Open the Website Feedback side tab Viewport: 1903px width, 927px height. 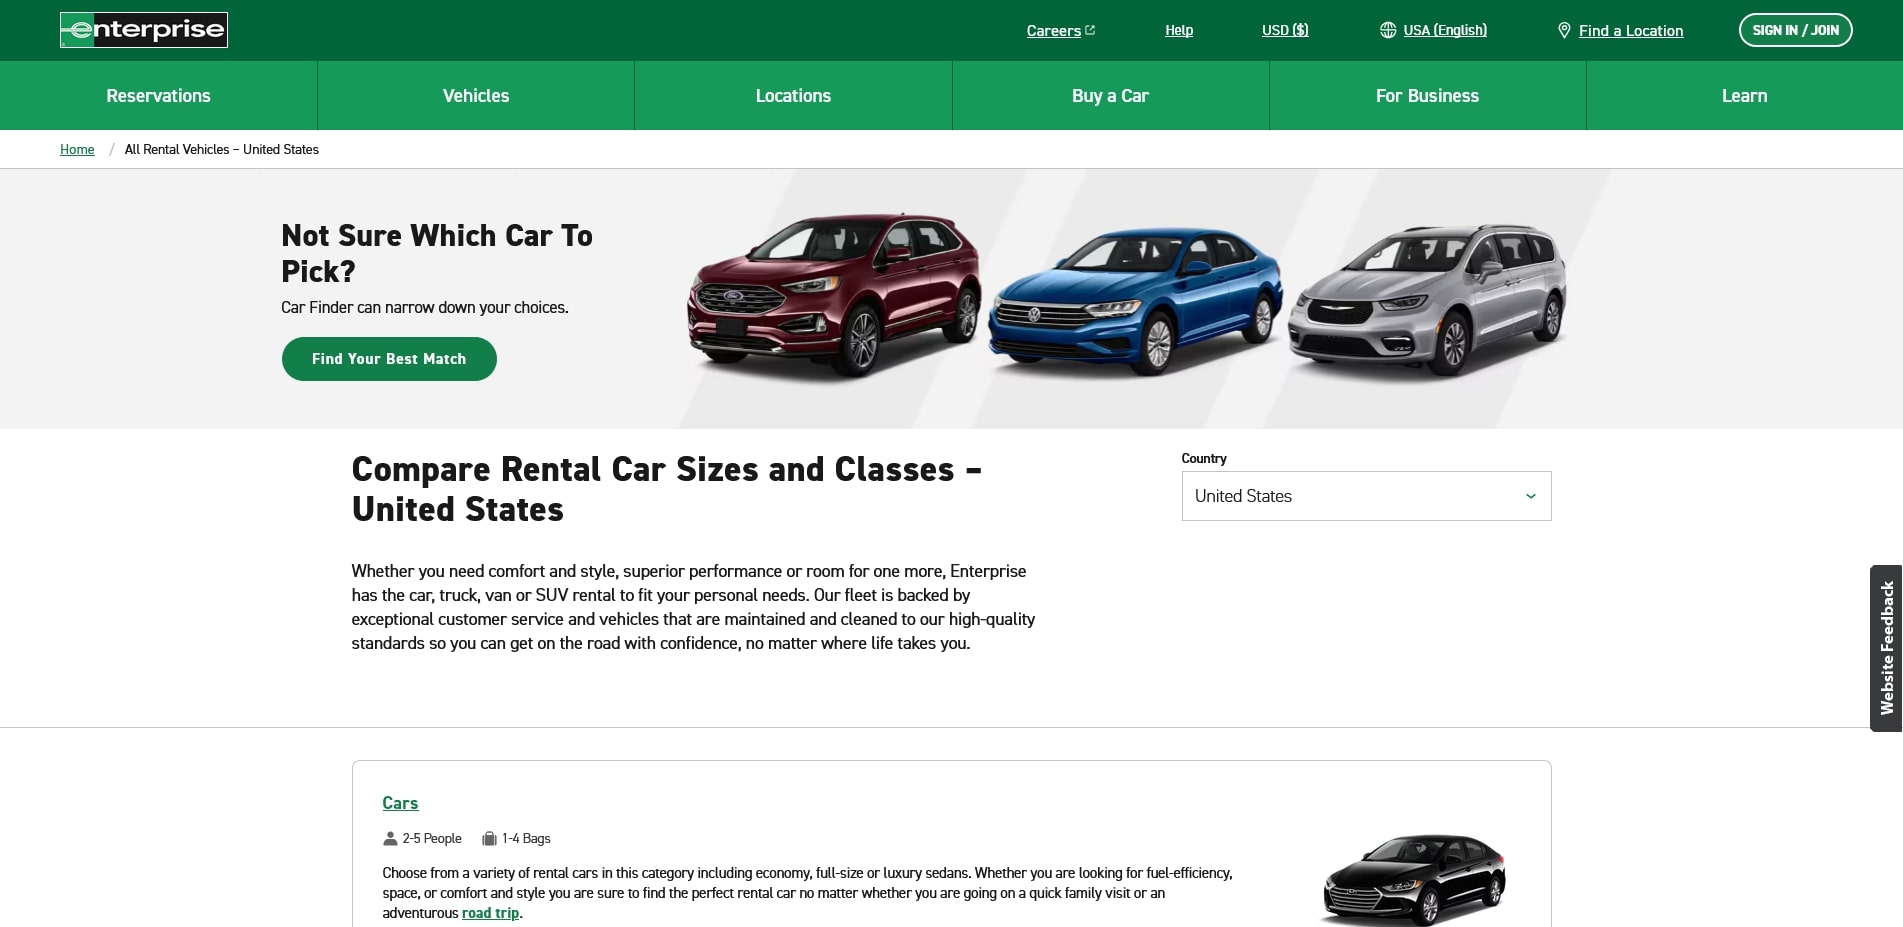[1886, 648]
